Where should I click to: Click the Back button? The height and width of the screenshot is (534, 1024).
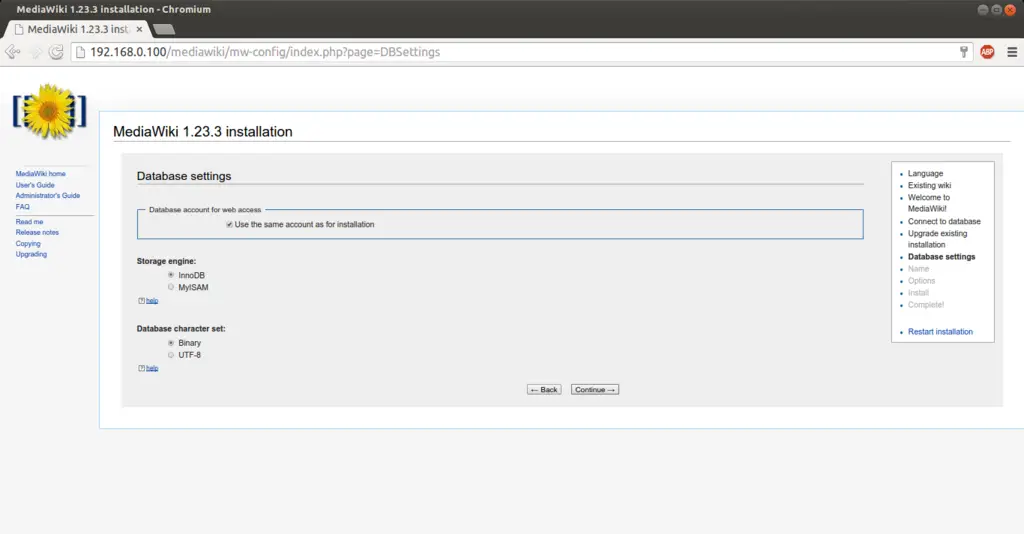click(544, 390)
